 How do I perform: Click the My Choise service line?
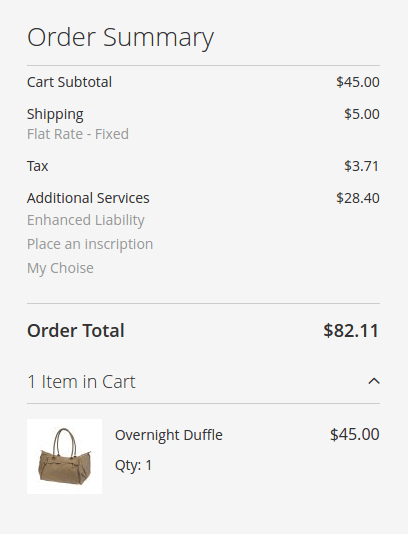click(60, 268)
